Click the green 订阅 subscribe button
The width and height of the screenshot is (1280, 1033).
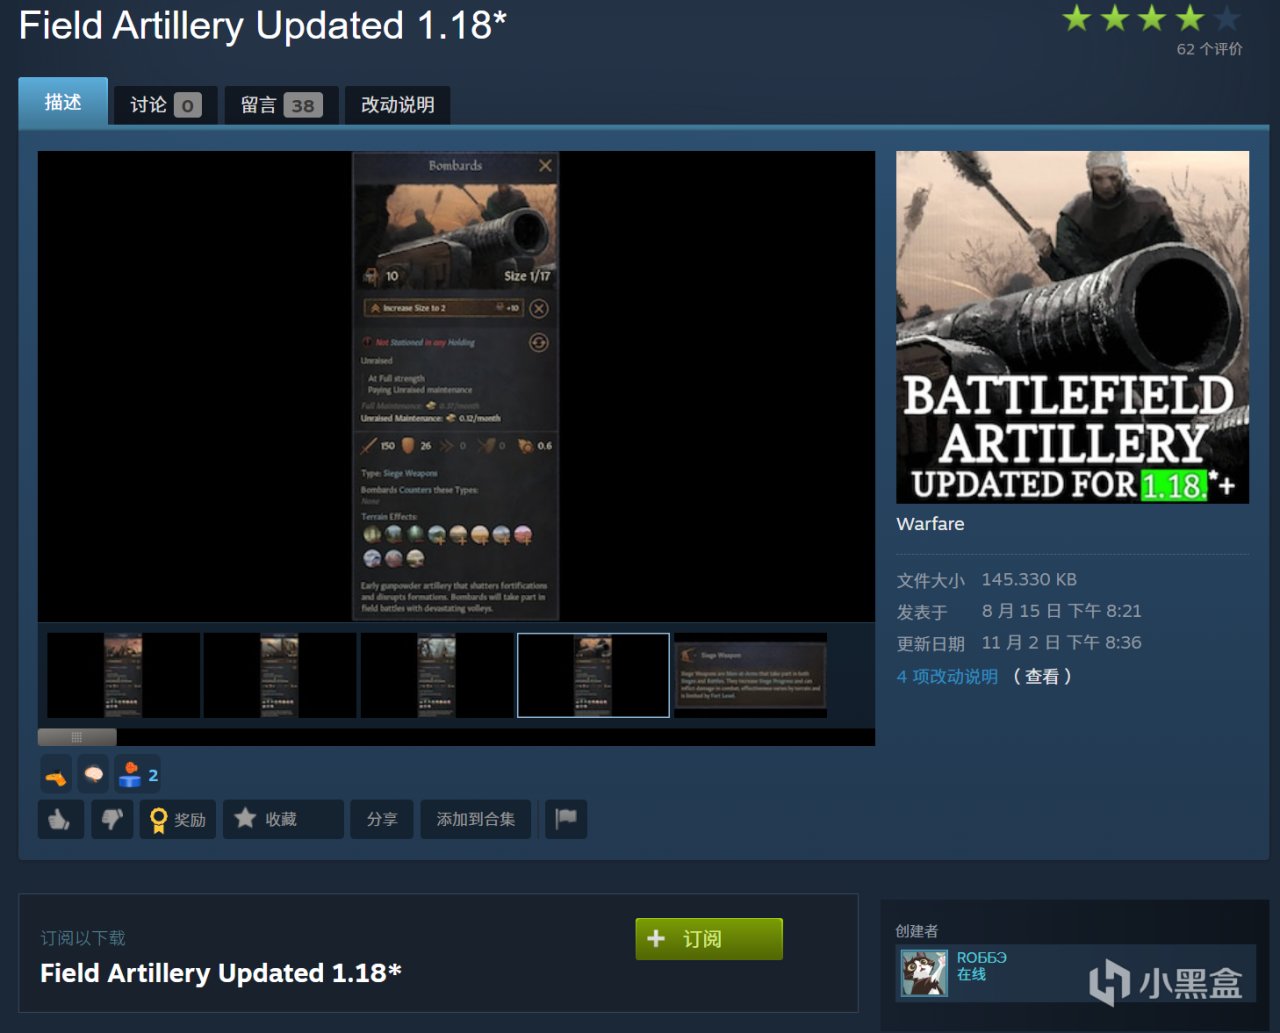coord(709,939)
